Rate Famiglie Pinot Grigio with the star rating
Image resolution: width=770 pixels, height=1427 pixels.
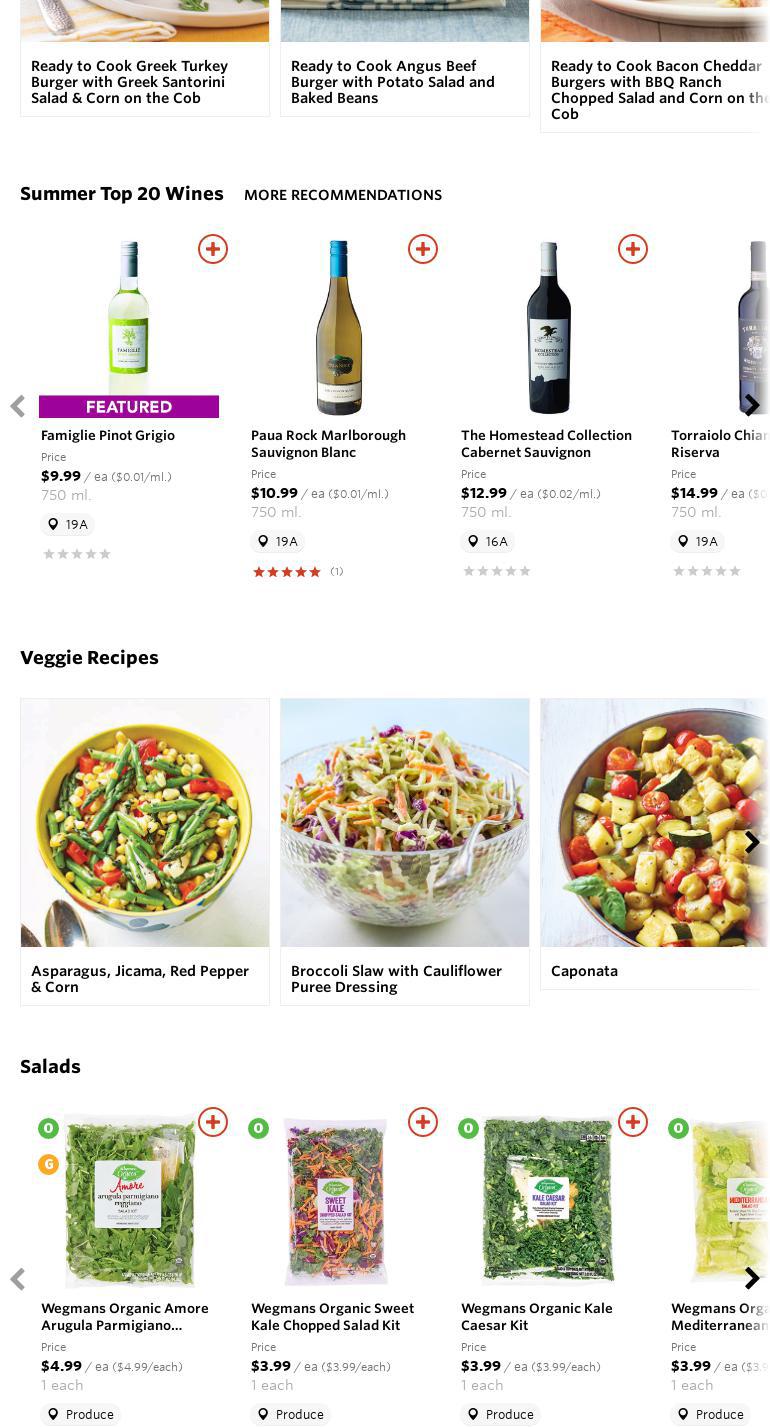pyautogui.click(x=77, y=554)
